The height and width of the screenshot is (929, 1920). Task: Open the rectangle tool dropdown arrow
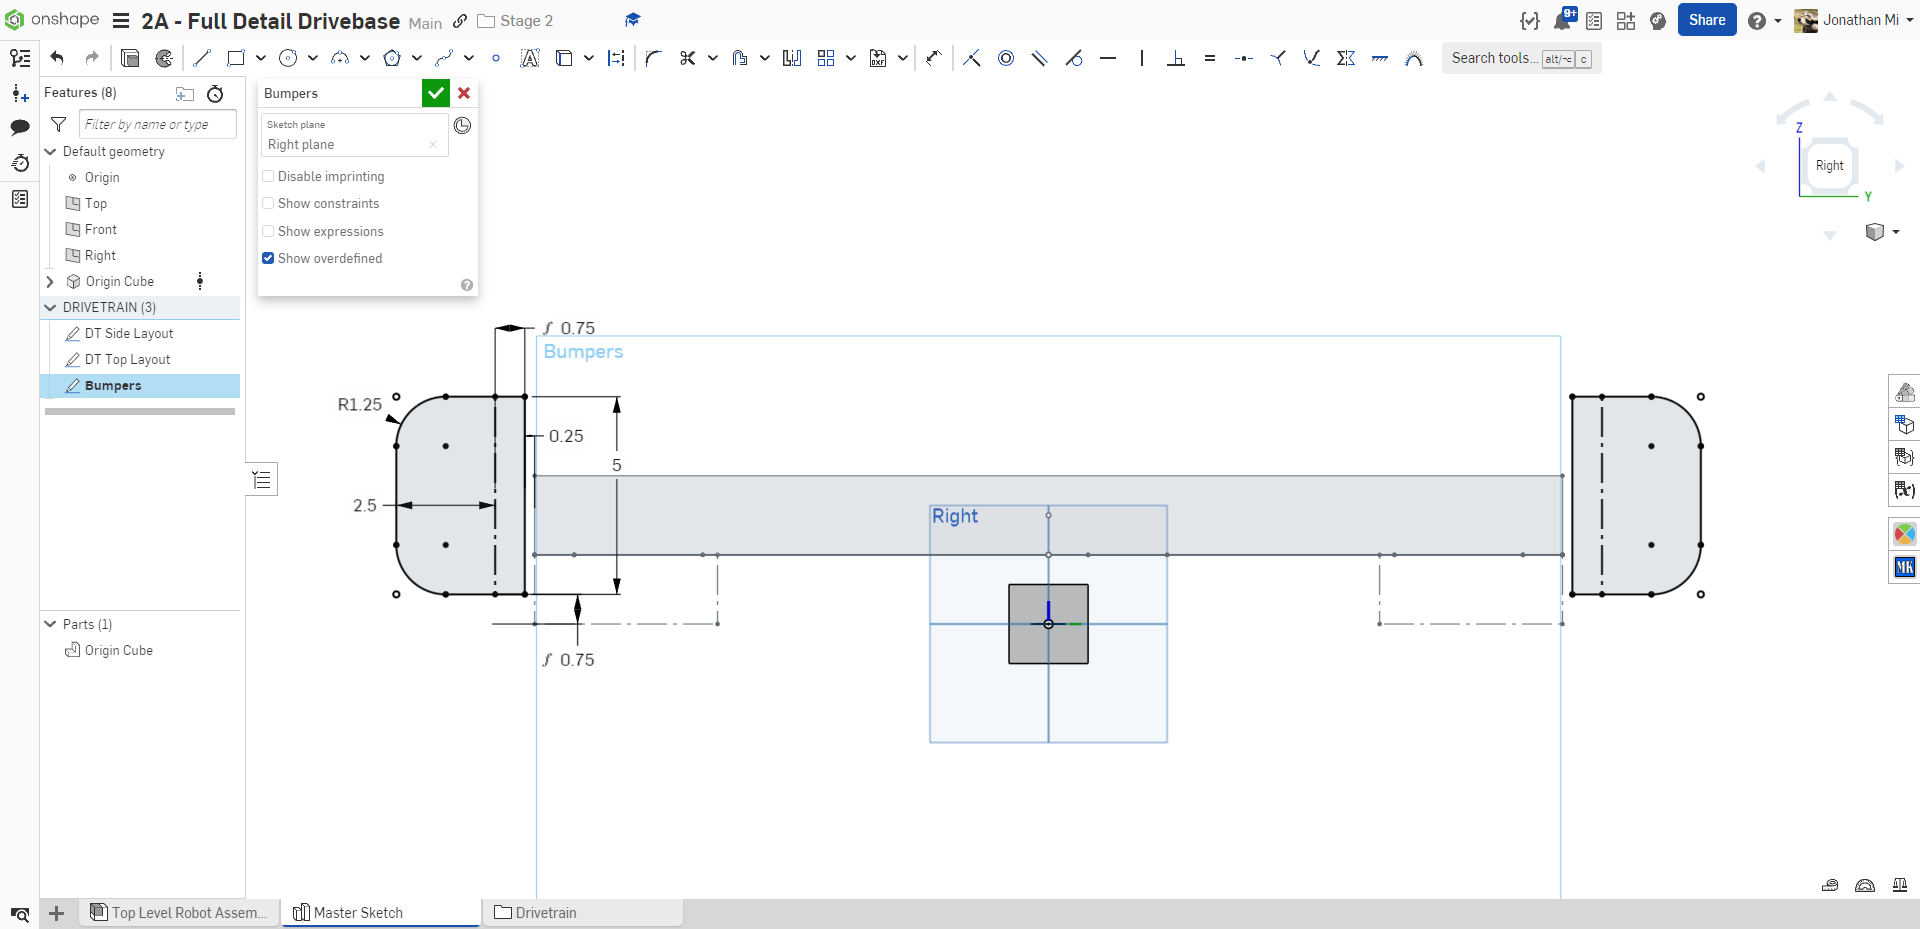tap(261, 58)
